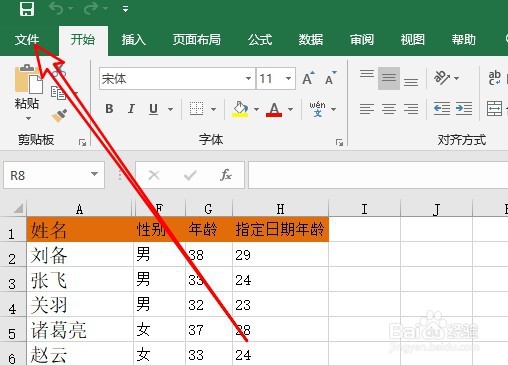Screen dimensions: 508x365
Task: Toggle Middle Align icon
Action: [389, 78]
